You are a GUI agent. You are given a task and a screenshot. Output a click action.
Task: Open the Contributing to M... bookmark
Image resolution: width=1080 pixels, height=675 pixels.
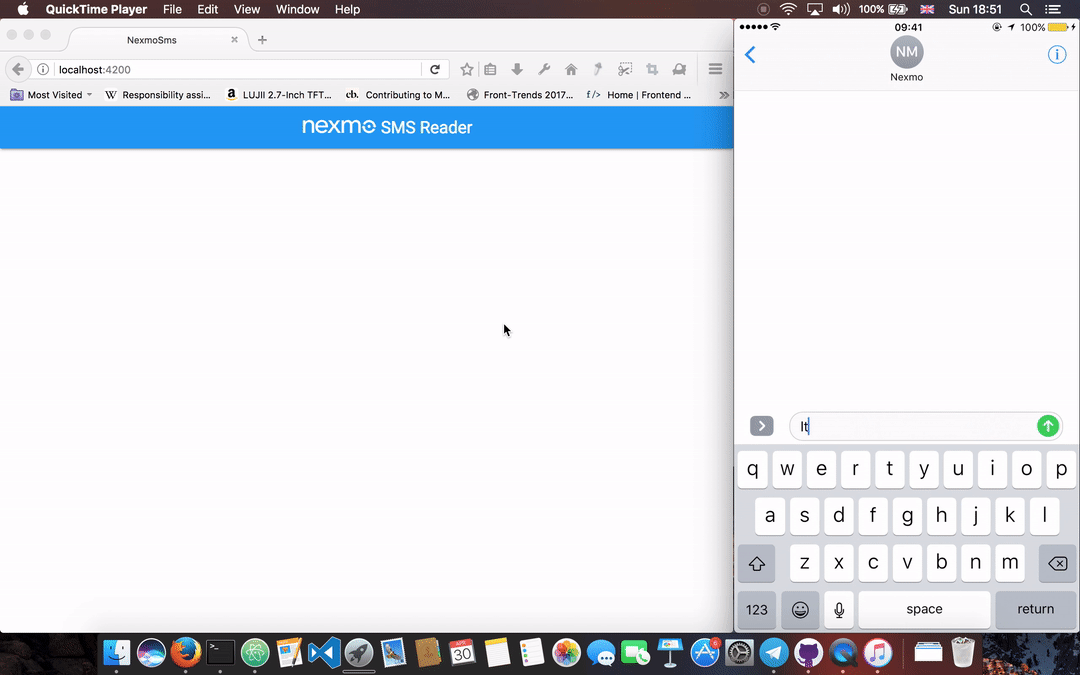click(x=399, y=95)
